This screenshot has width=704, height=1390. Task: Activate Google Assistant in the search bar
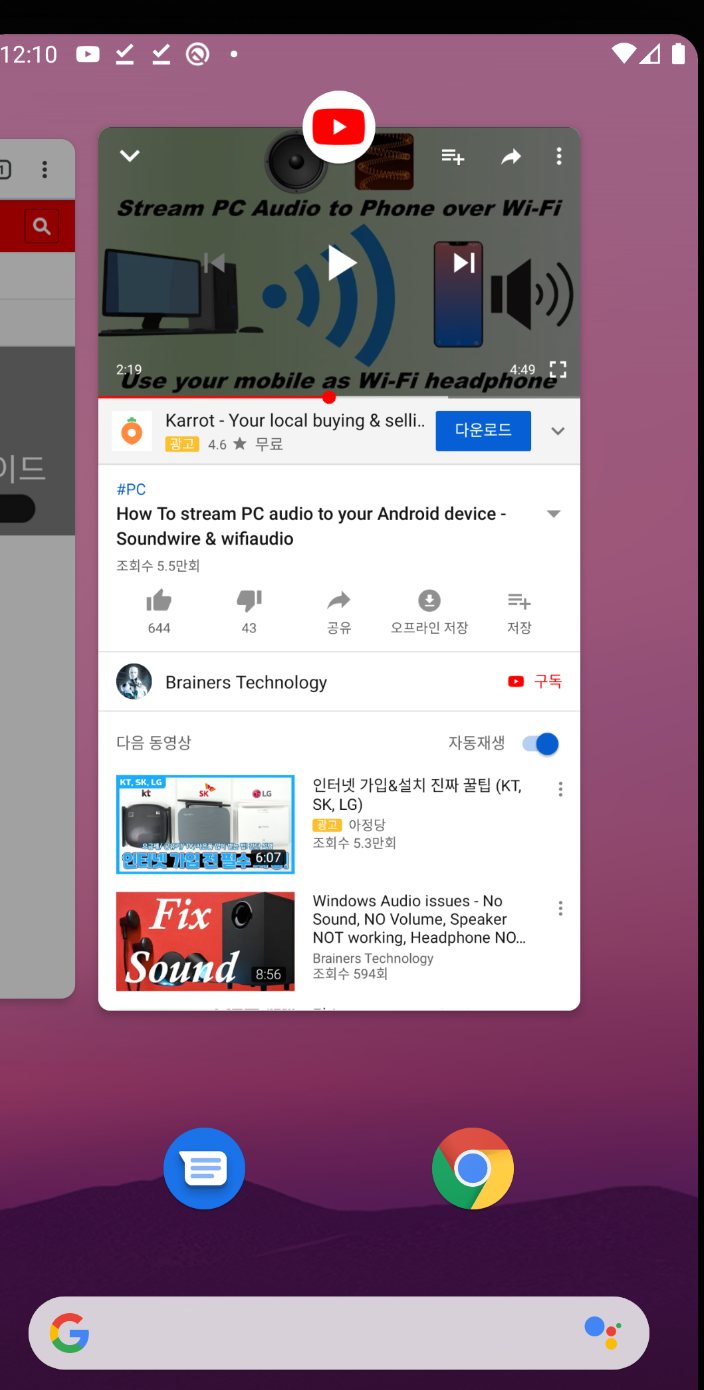602,1331
